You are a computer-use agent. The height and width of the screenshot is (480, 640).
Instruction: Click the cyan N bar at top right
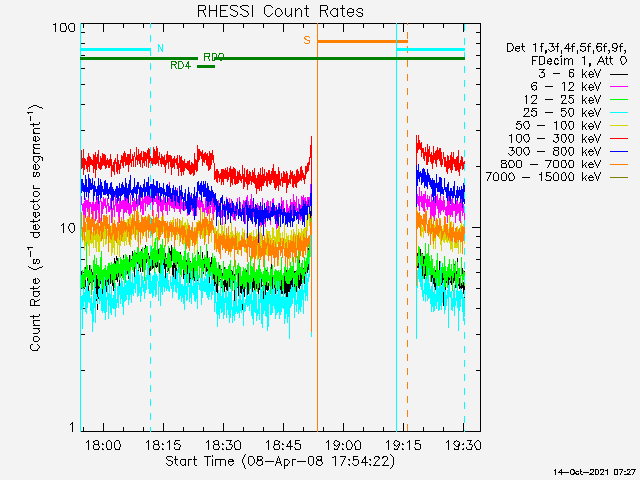point(431,50)
